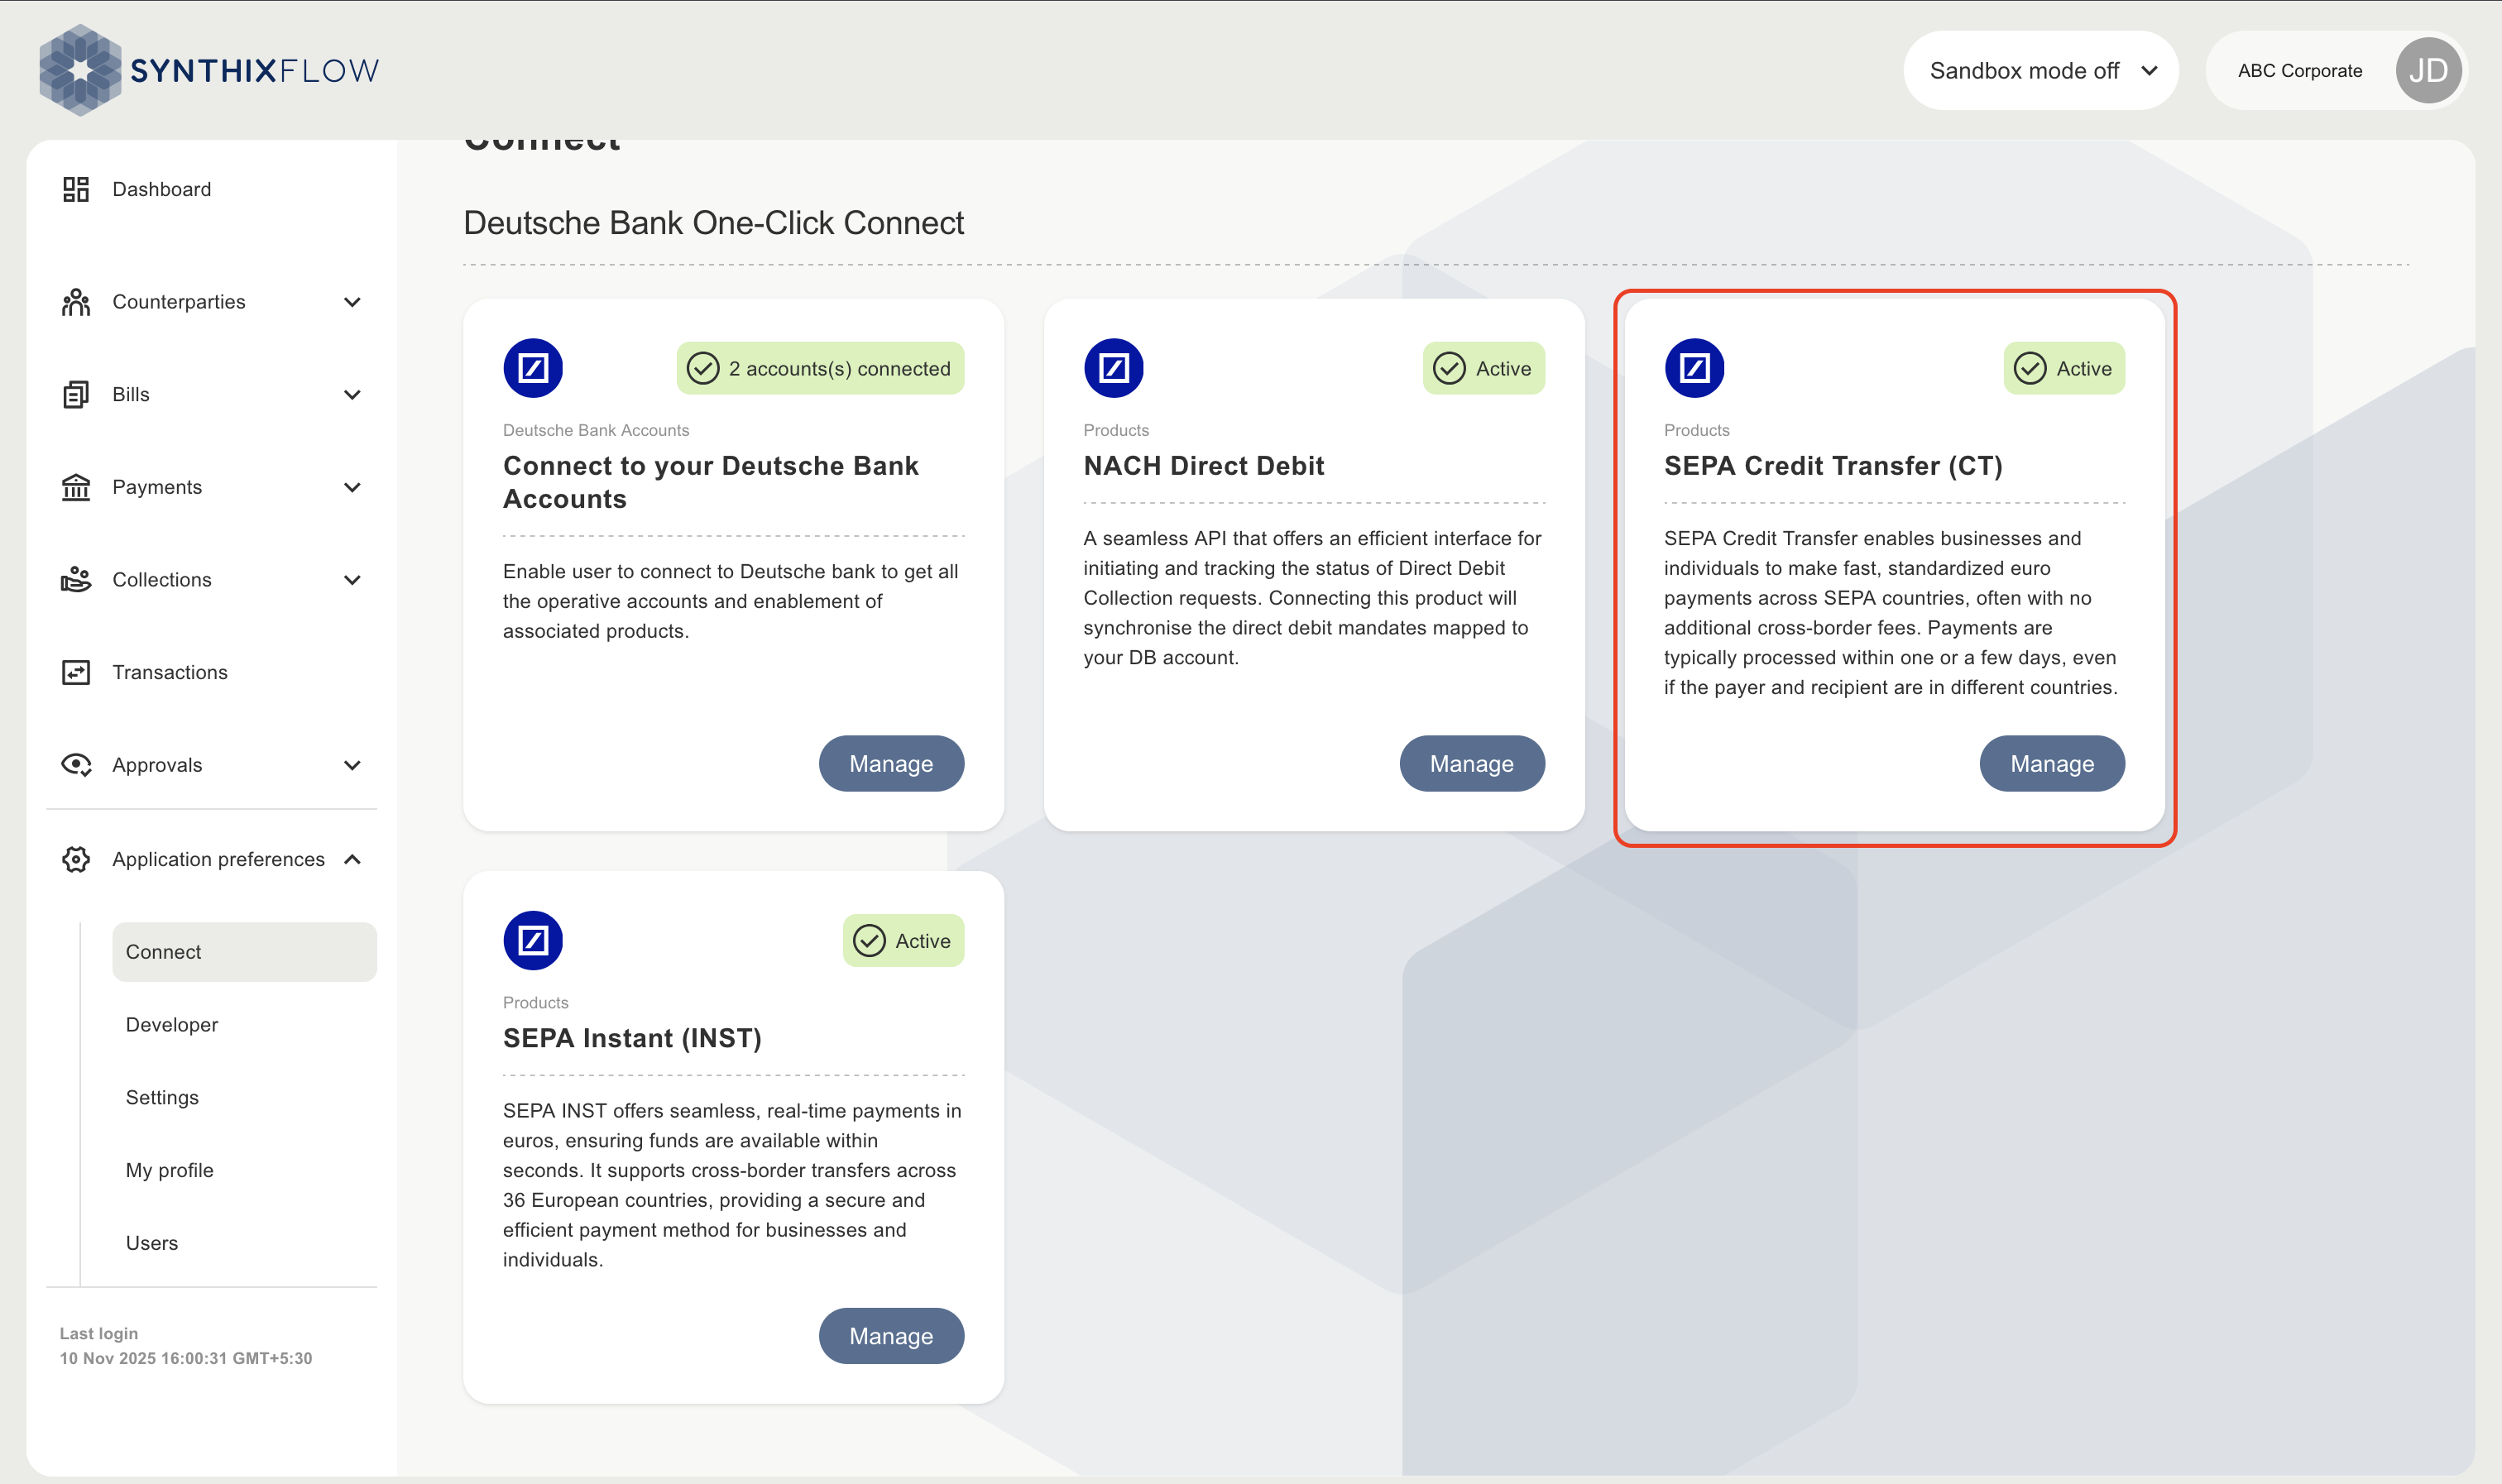
Task: Click Deutsche Bank logo on NACH Direct Debit card
Action: tap(1113, 368)
